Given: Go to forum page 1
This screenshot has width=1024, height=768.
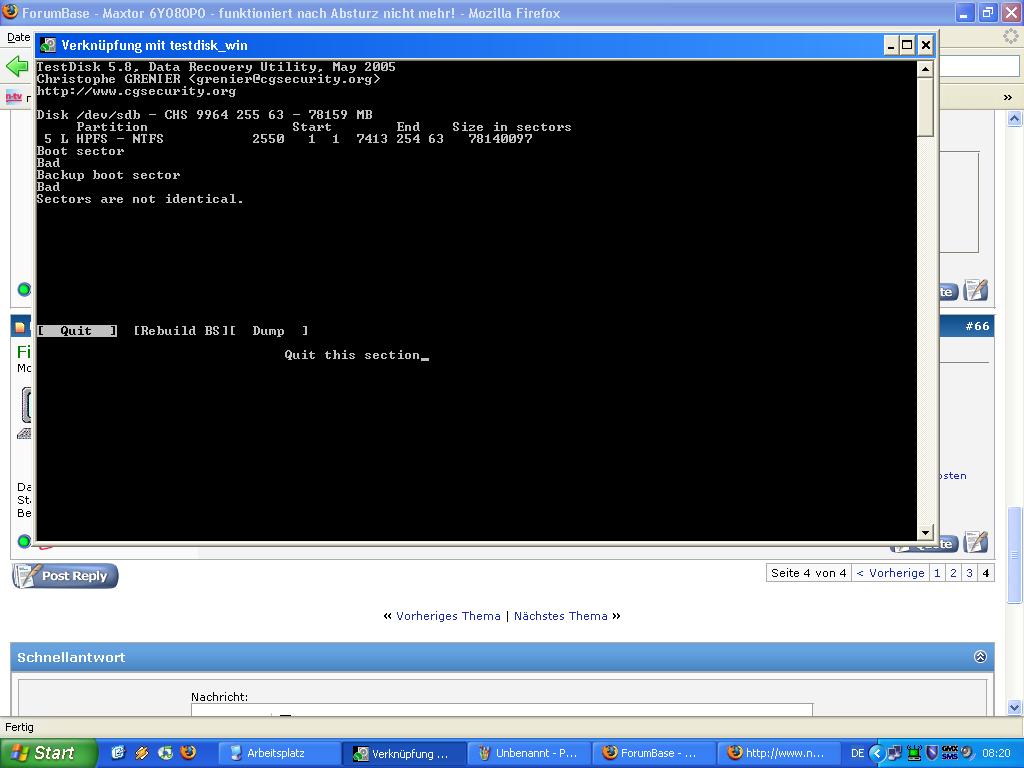Looking at the screenshot, I should 937,573.
